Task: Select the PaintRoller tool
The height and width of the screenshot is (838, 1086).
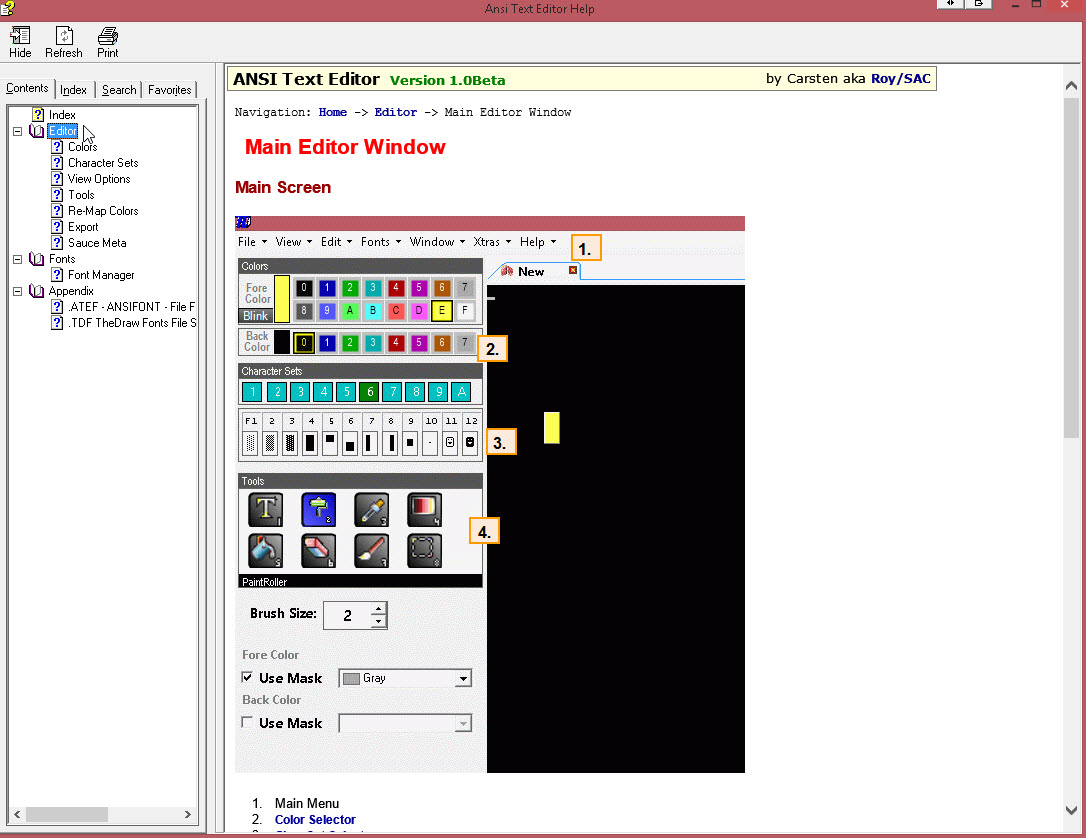Action: (318, 509)
